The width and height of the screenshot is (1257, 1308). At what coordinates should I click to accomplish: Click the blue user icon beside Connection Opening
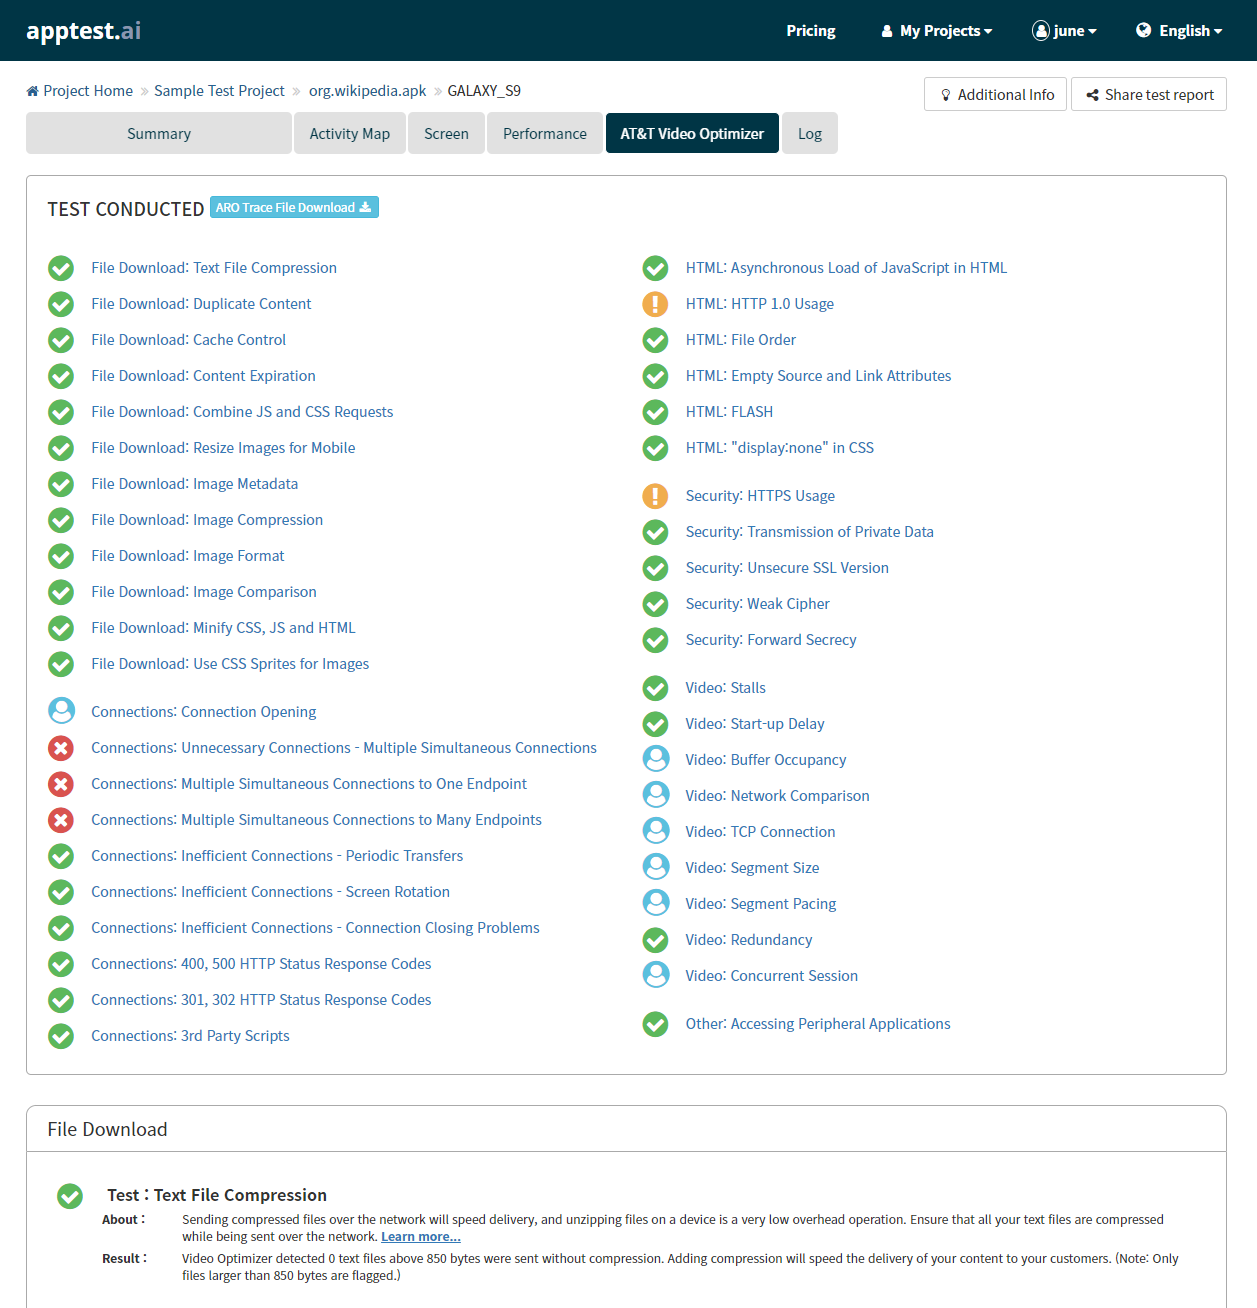tap(61, 711)
